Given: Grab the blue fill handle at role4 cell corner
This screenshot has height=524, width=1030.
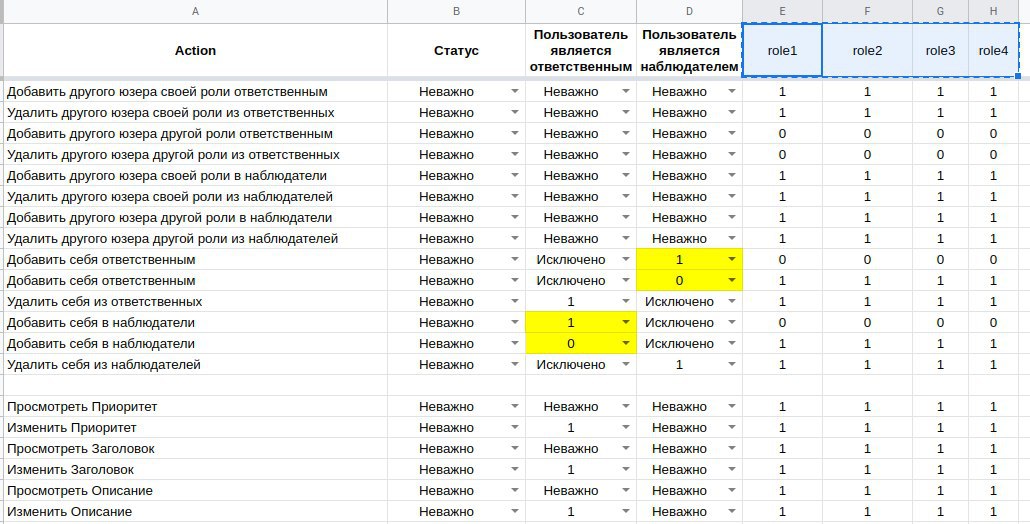Looking at the screenshot, I should (x=1018, y=76).
